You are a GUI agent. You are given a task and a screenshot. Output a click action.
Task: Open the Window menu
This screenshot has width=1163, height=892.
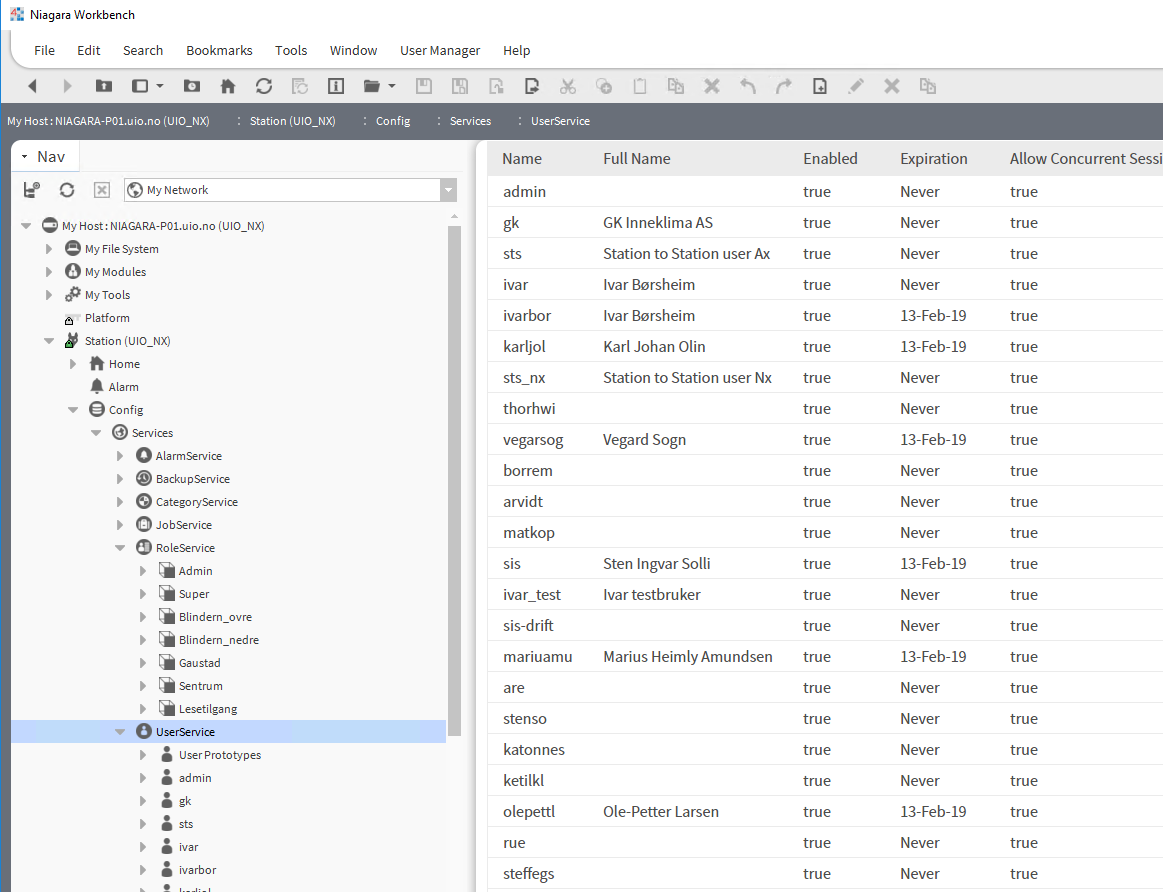click(353, 50)
